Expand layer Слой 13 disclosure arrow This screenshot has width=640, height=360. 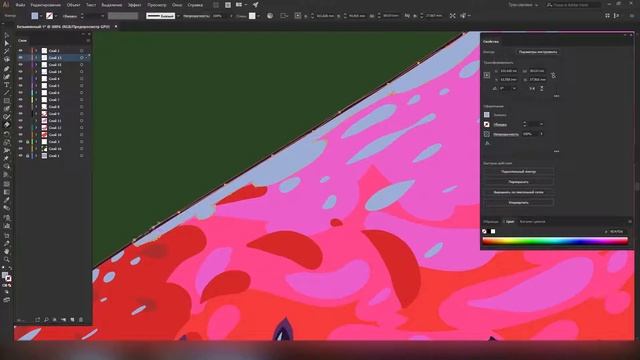point(36,58)
